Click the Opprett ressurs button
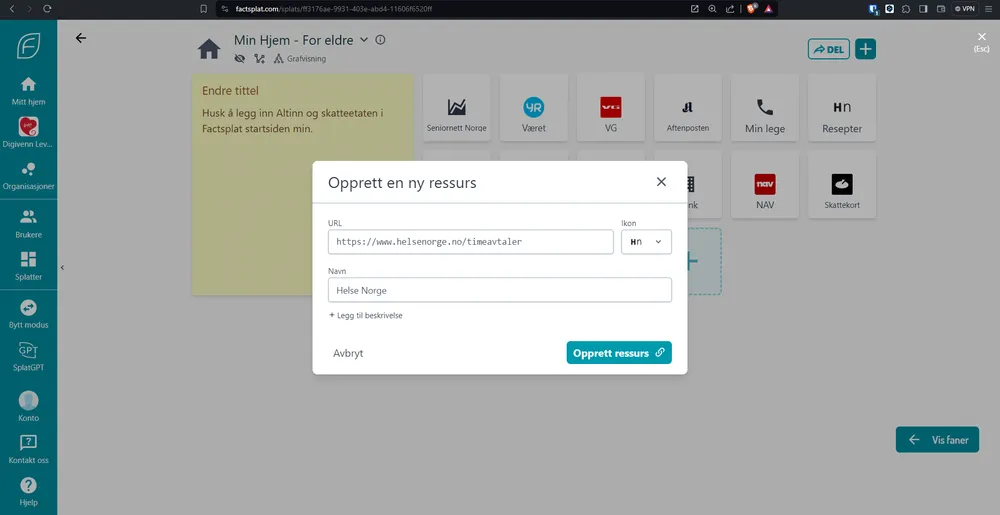1000x515 pixels. tap(618, 353)
